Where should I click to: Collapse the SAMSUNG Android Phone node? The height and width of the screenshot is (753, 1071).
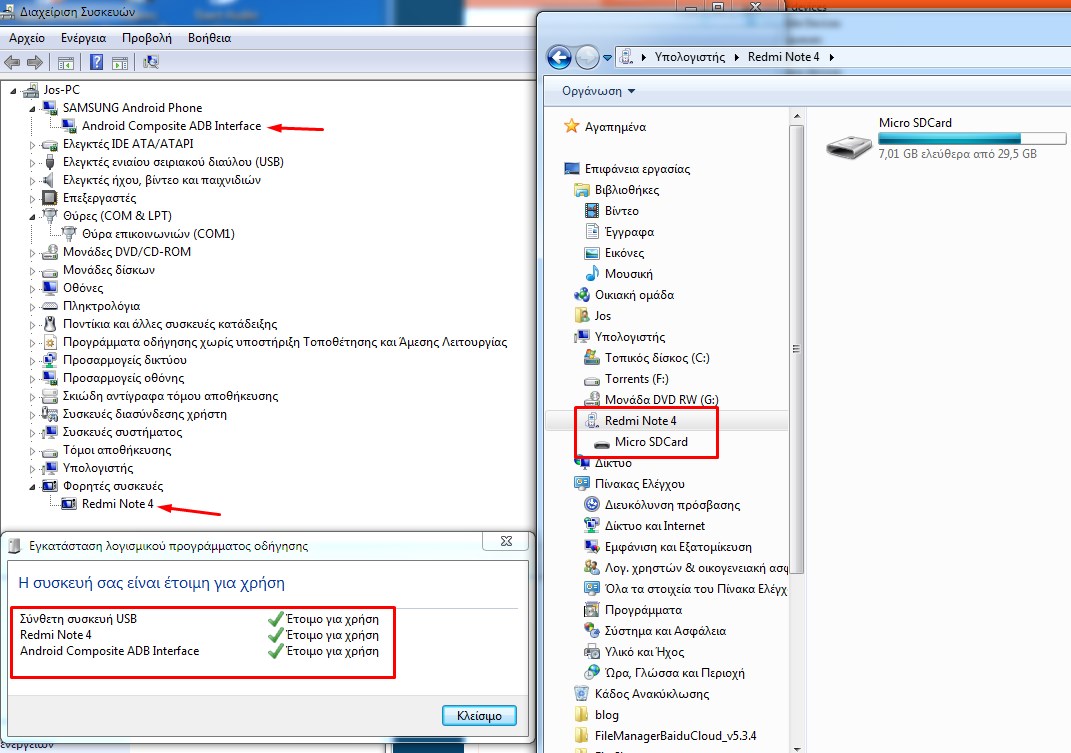[32, 109]
